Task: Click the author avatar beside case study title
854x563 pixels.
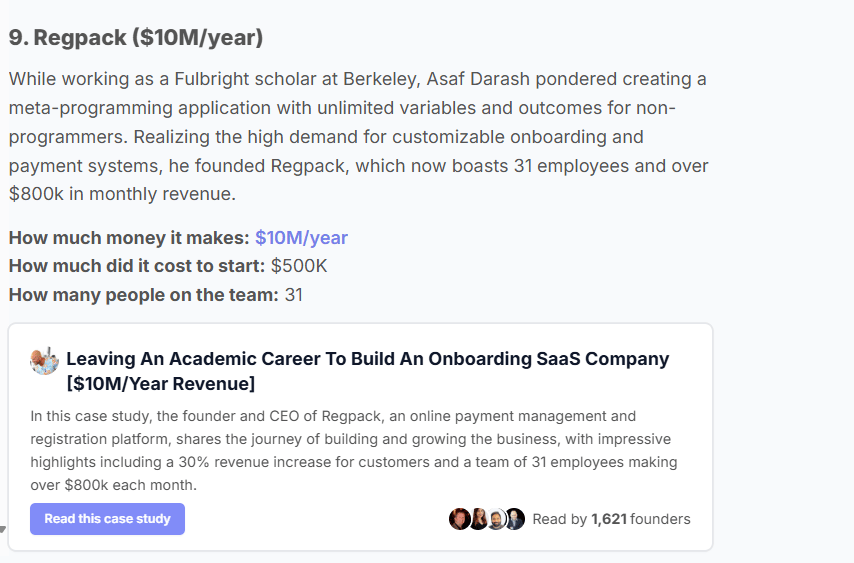Action: (44, 361)
